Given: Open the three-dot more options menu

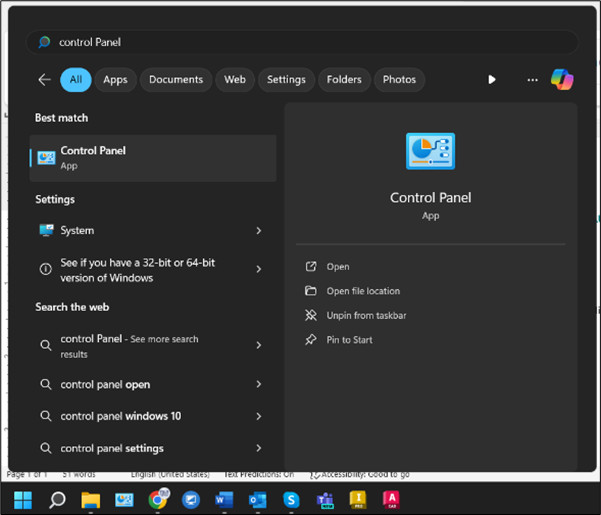Looking at the screenshot, I should [x=532, y=80].
